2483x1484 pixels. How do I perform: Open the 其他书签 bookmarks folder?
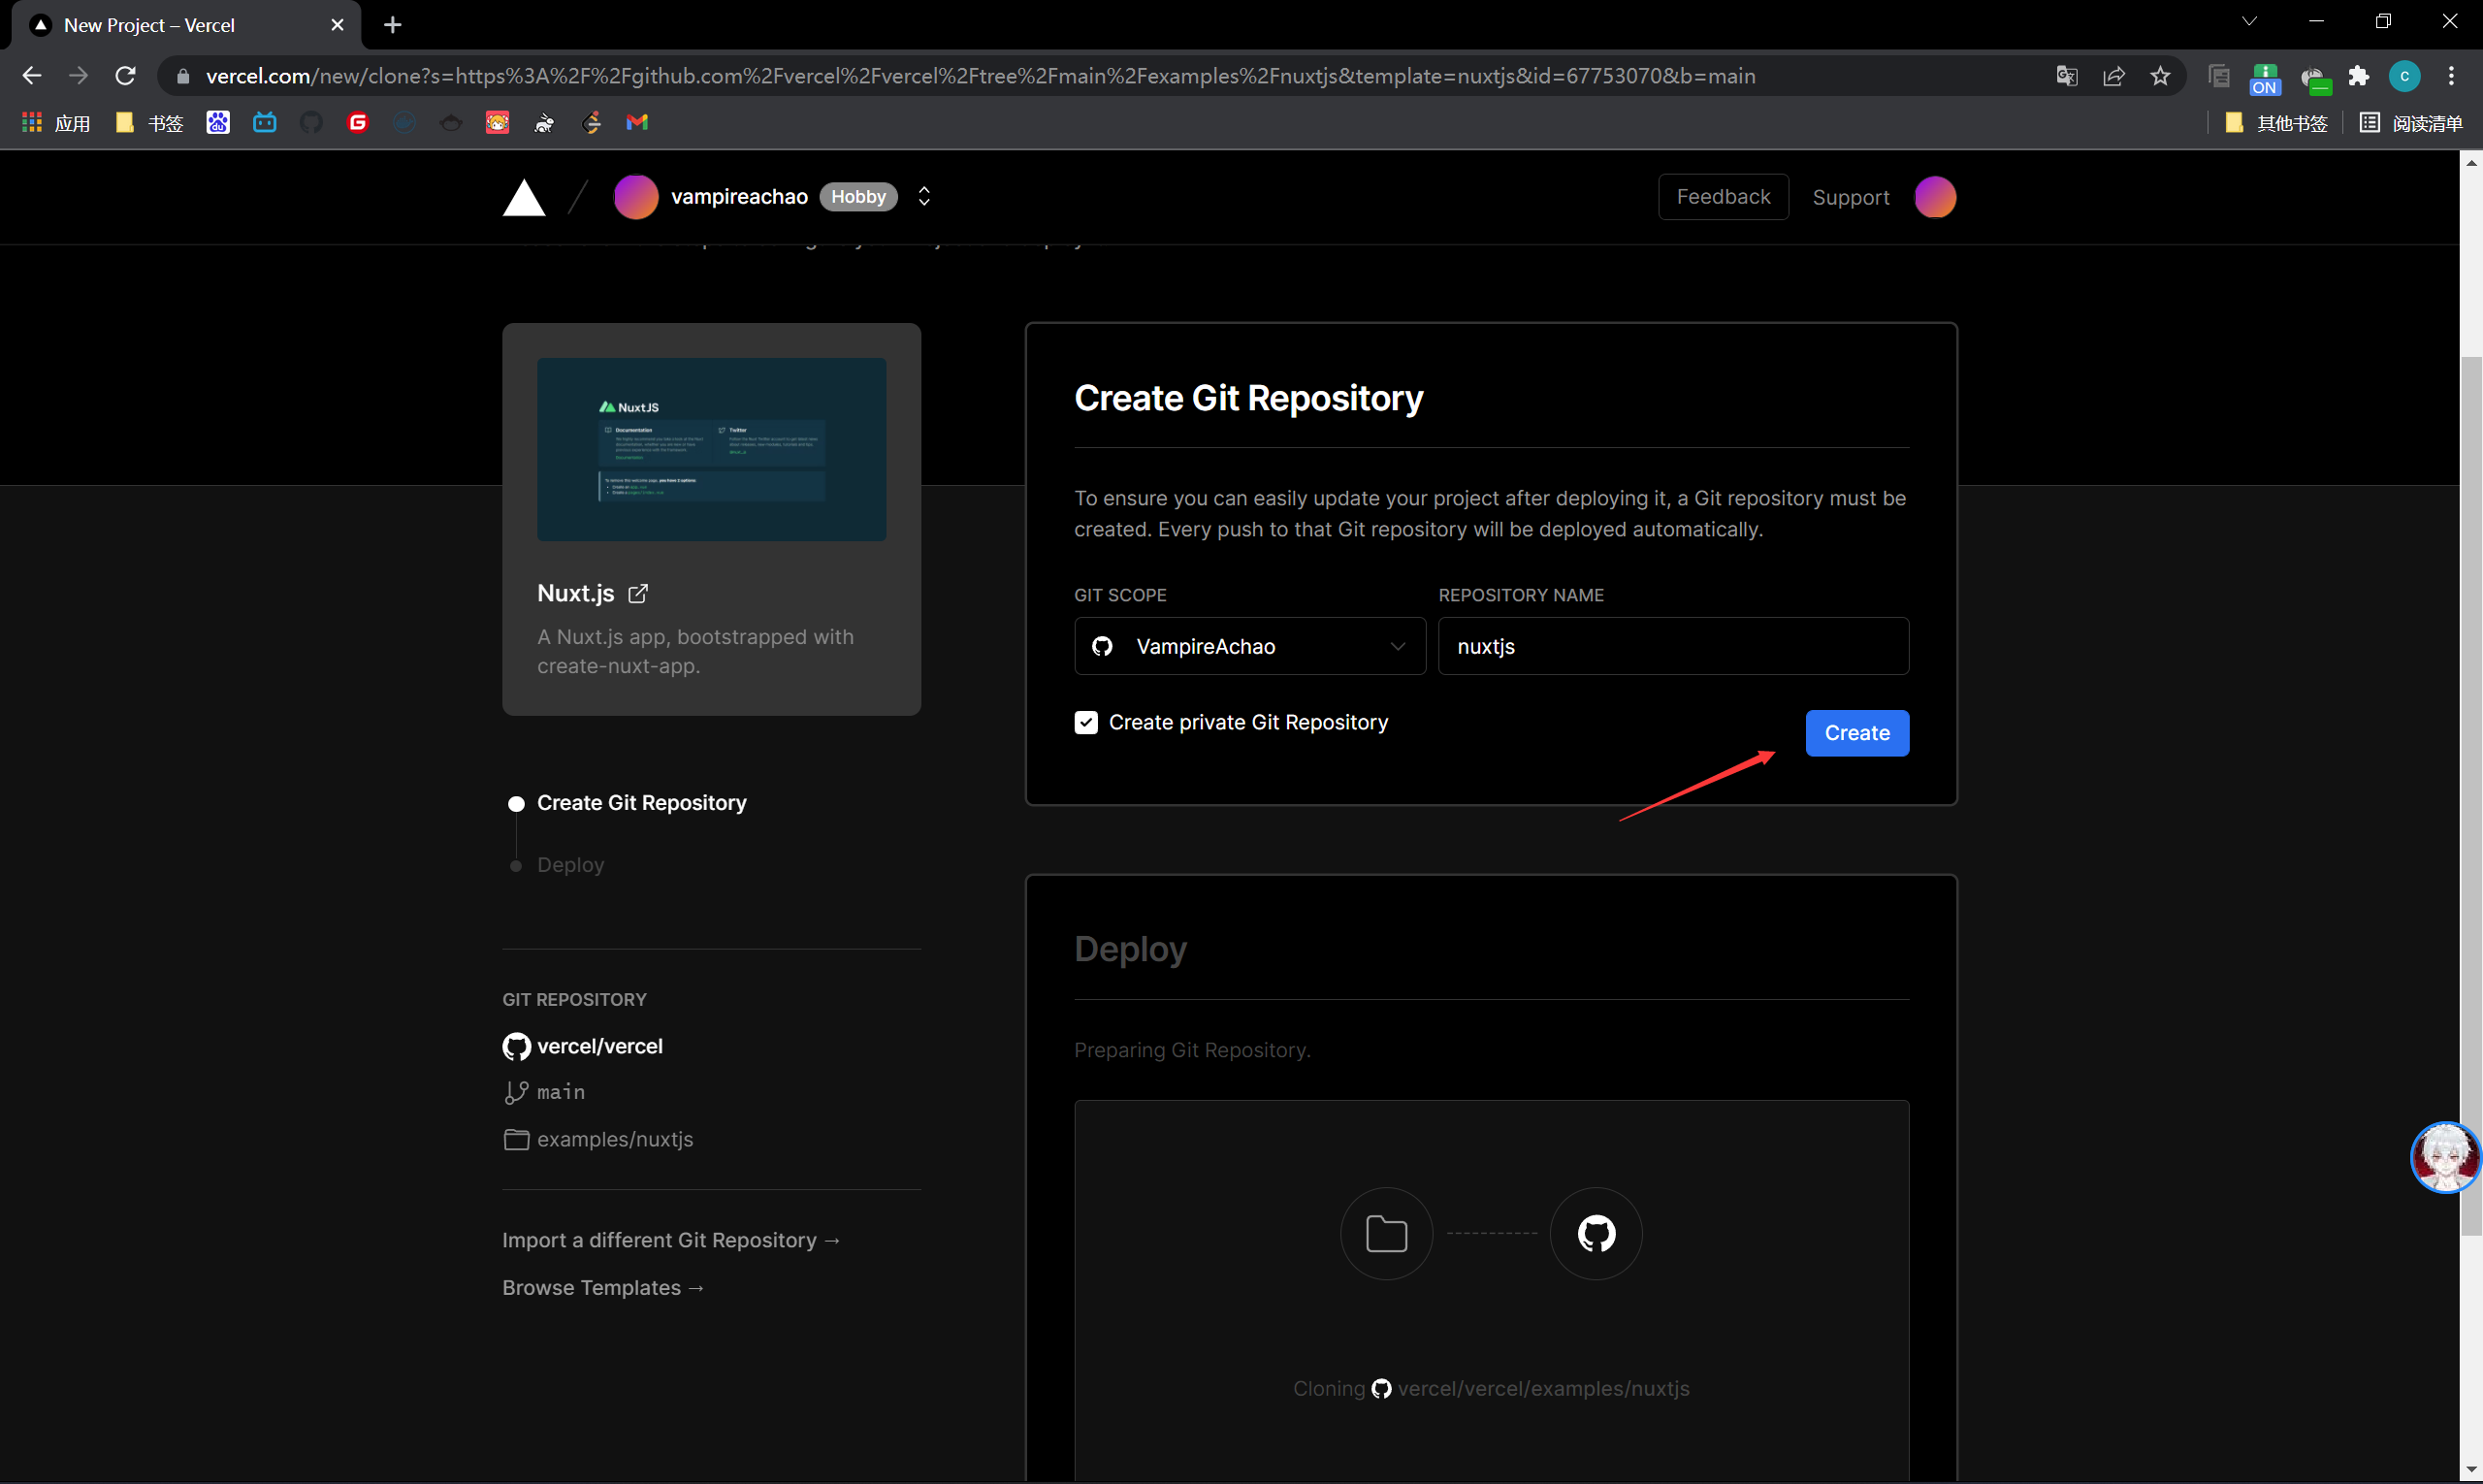click(x=2277, y=123)
